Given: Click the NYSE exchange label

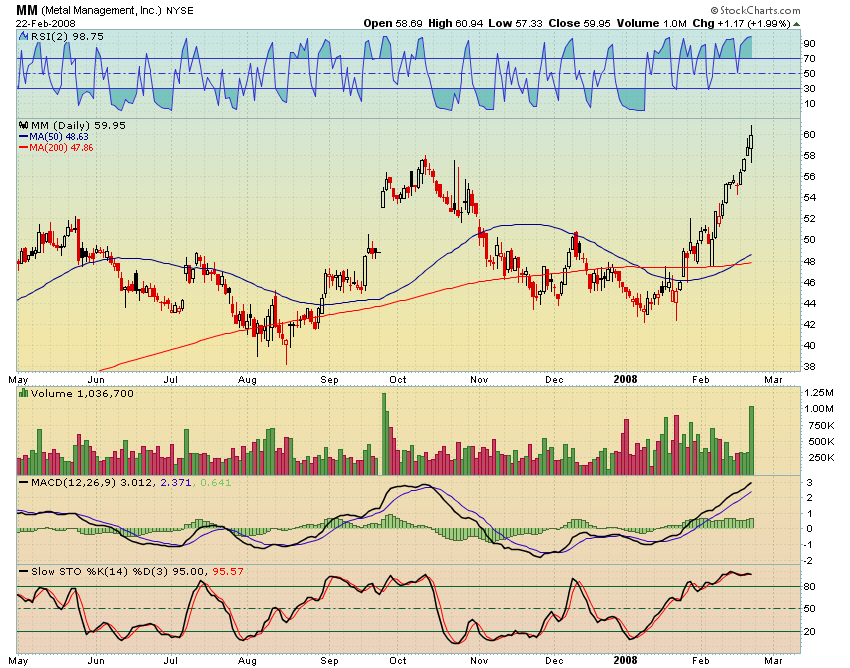Looking at the screenshot, I should click(179, 10).
